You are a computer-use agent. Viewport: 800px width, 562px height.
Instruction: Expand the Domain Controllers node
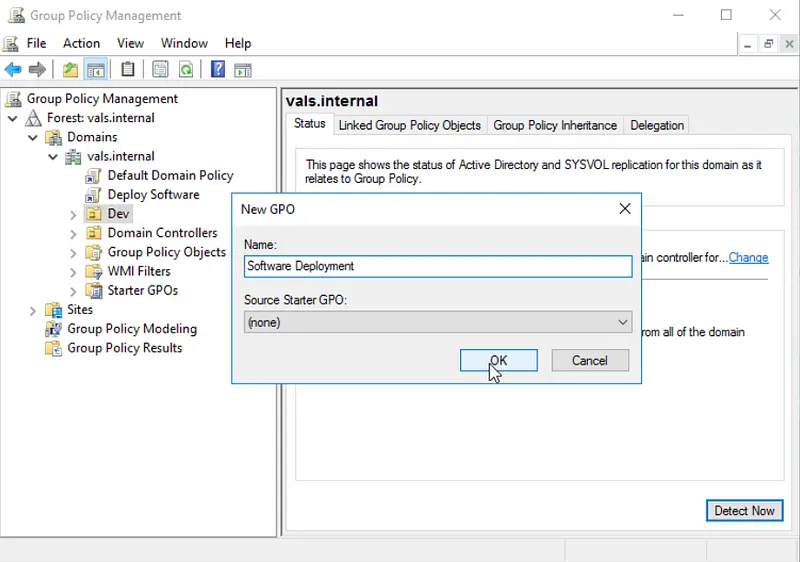(x=73, y=234)
